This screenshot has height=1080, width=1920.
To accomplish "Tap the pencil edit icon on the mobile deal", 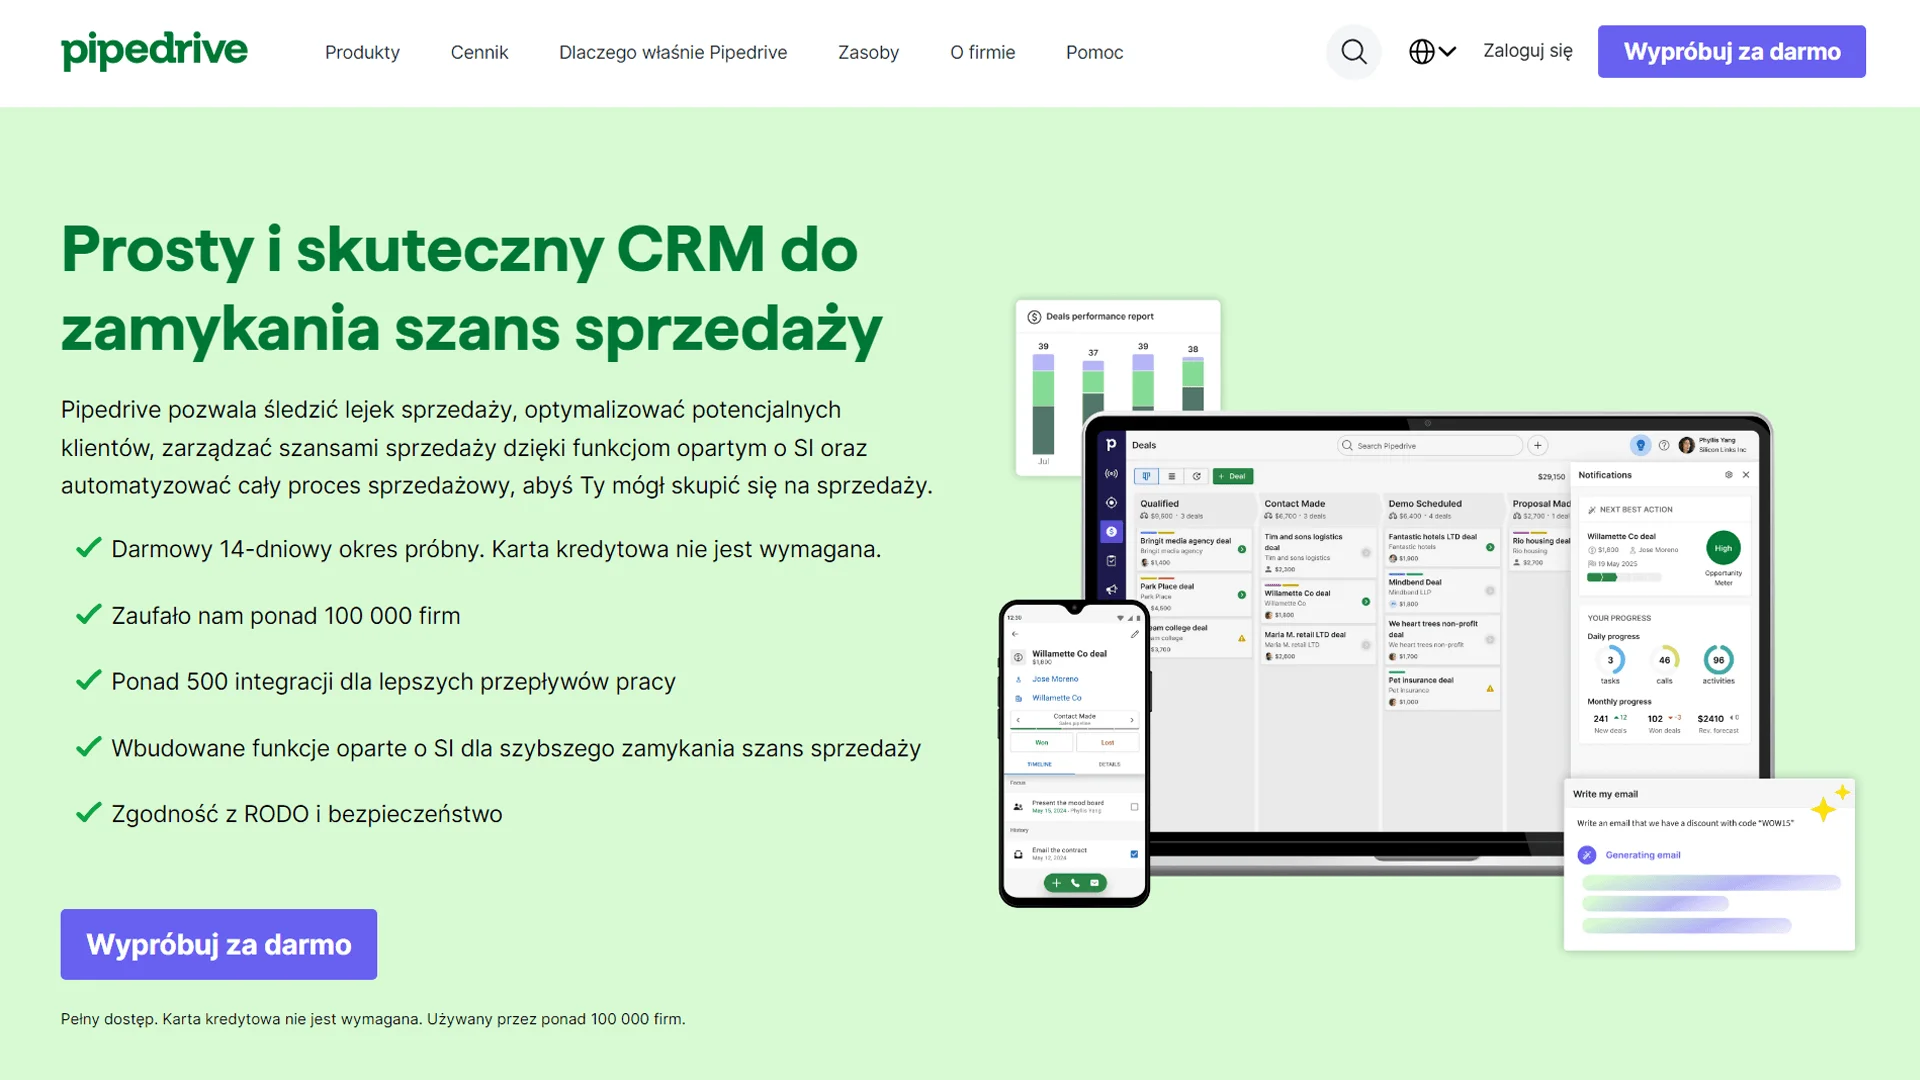I will coord(1134,634).
